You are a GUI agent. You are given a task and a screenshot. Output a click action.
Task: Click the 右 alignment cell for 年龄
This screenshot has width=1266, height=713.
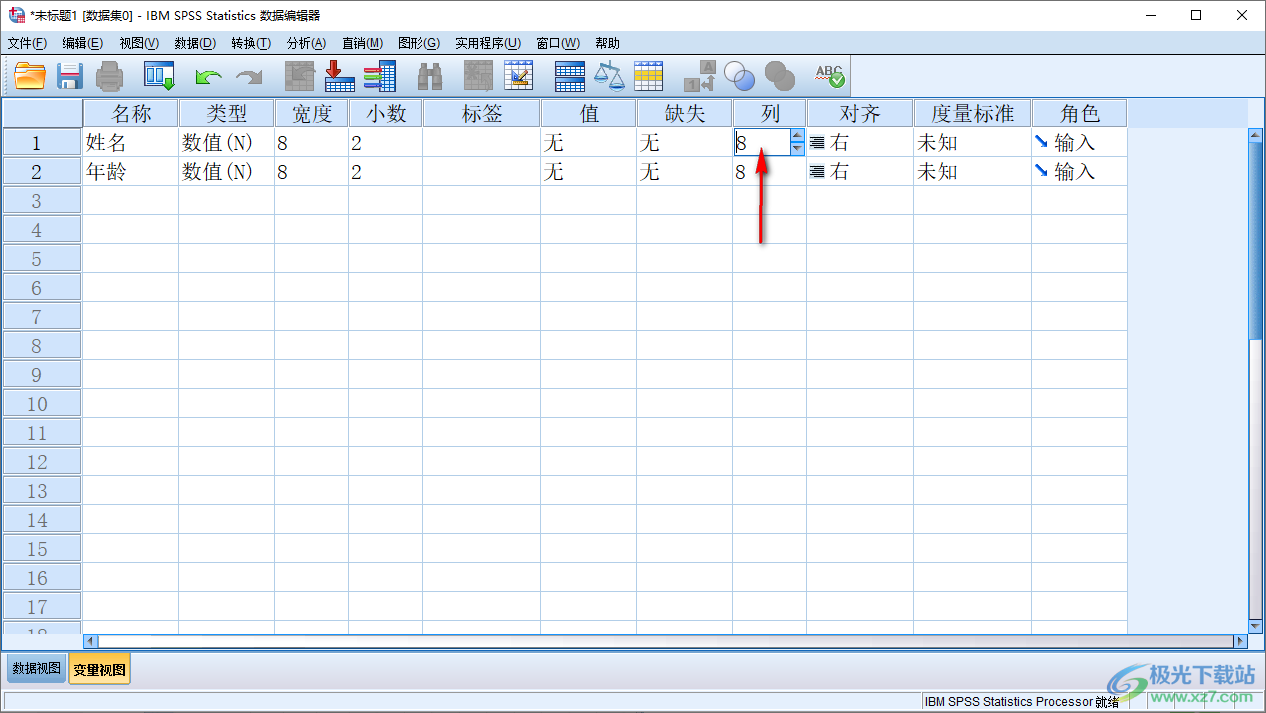click(860, 171)
